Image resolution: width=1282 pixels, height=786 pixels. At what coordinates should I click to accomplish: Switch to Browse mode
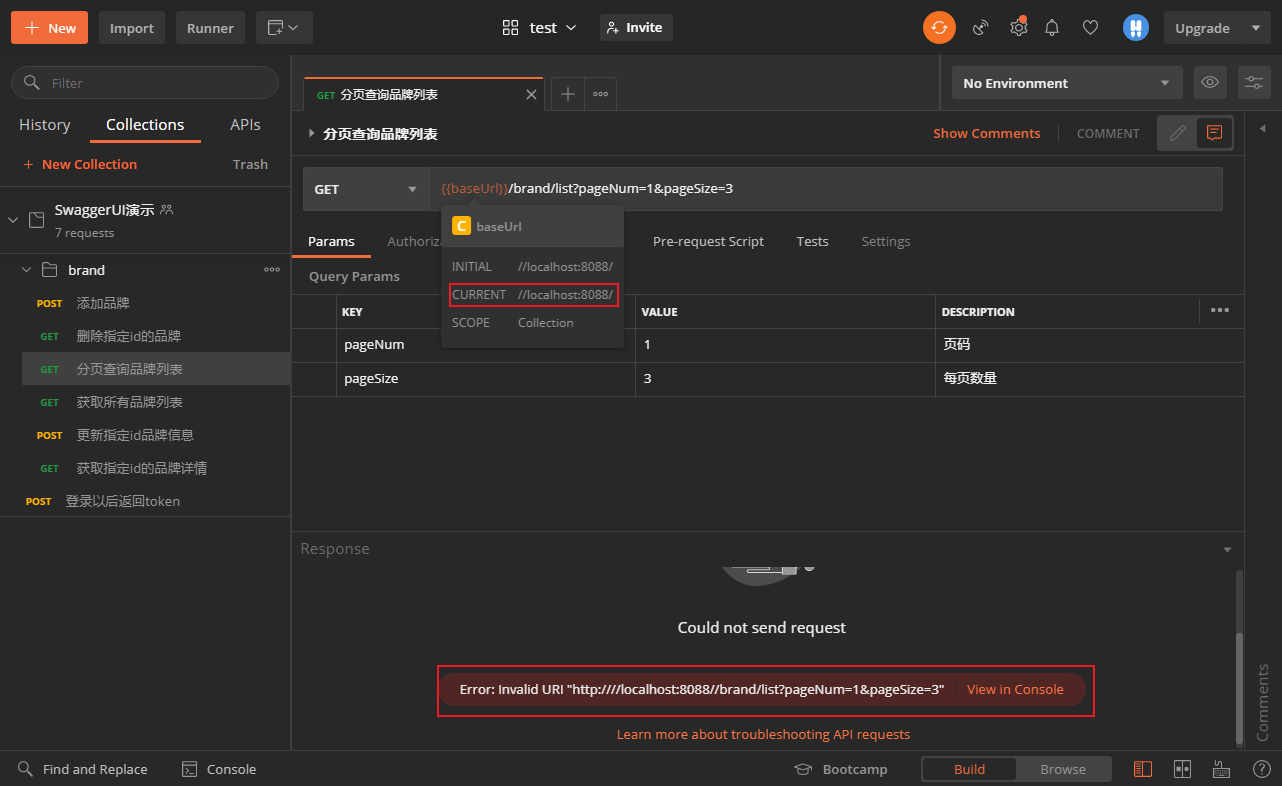point(1063,769)
